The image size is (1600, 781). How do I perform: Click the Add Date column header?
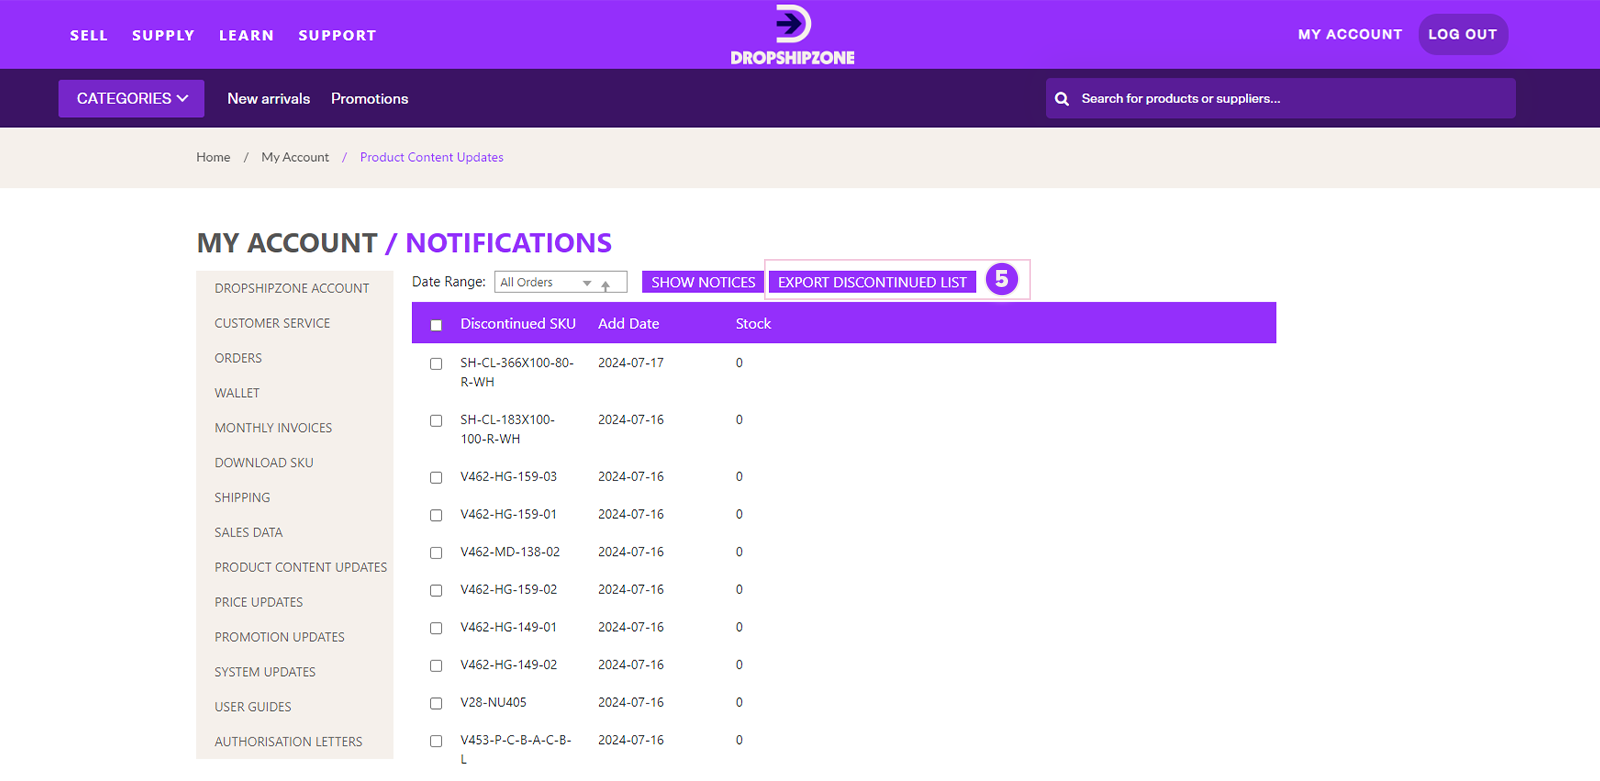628,324
